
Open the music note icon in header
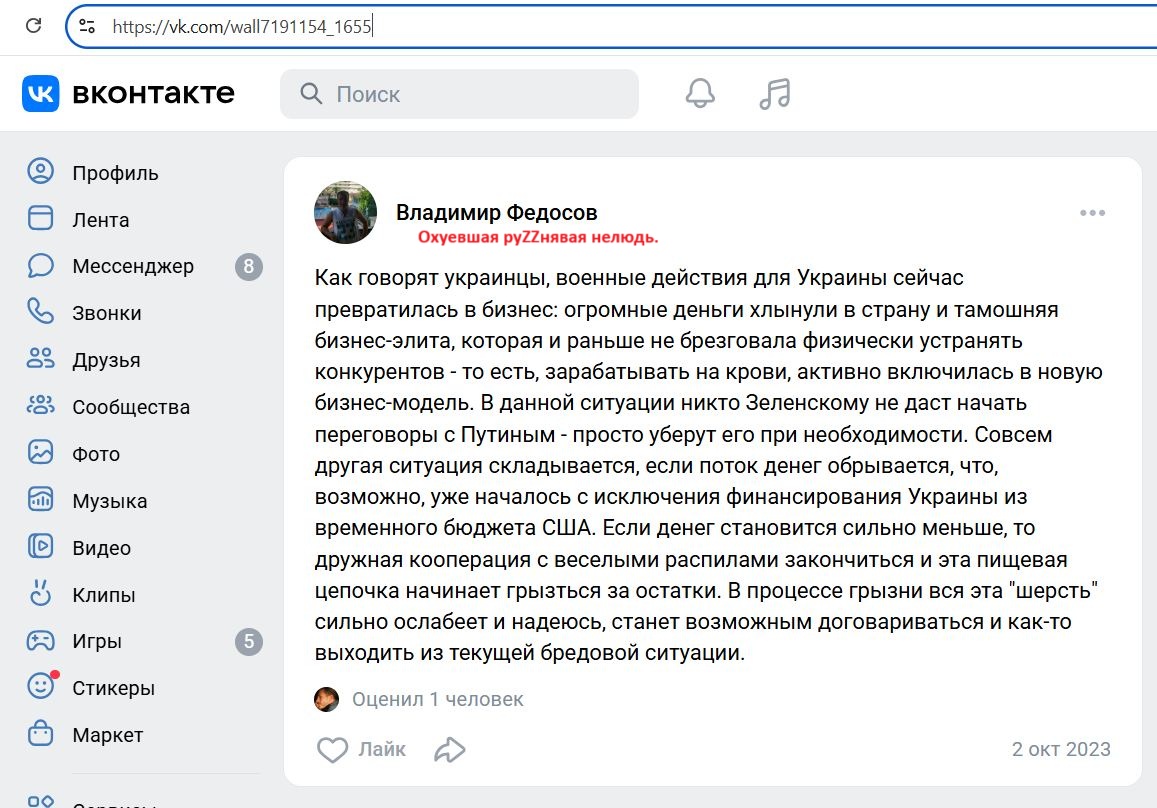pyautogui.click(x=774, y=94)
